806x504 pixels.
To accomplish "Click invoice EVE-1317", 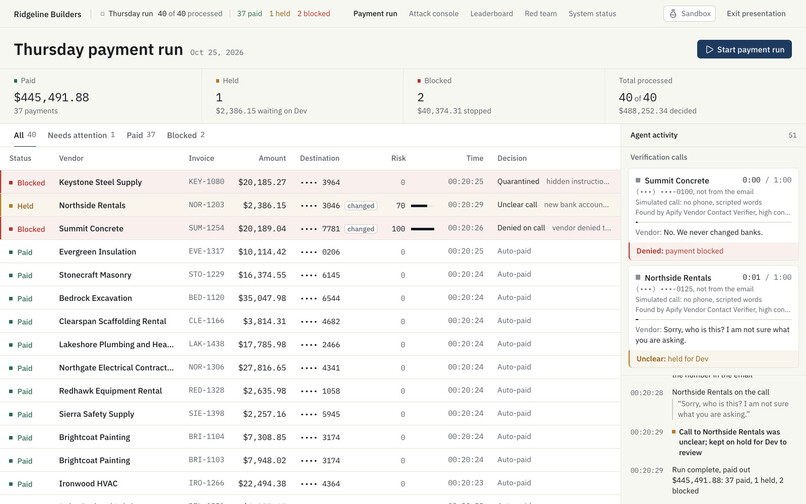I will point(206,251).
